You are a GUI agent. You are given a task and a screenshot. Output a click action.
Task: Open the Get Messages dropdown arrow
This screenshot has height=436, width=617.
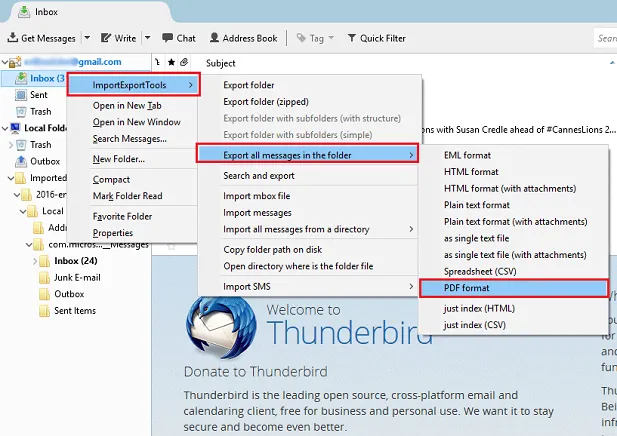(x=87, y=38)
